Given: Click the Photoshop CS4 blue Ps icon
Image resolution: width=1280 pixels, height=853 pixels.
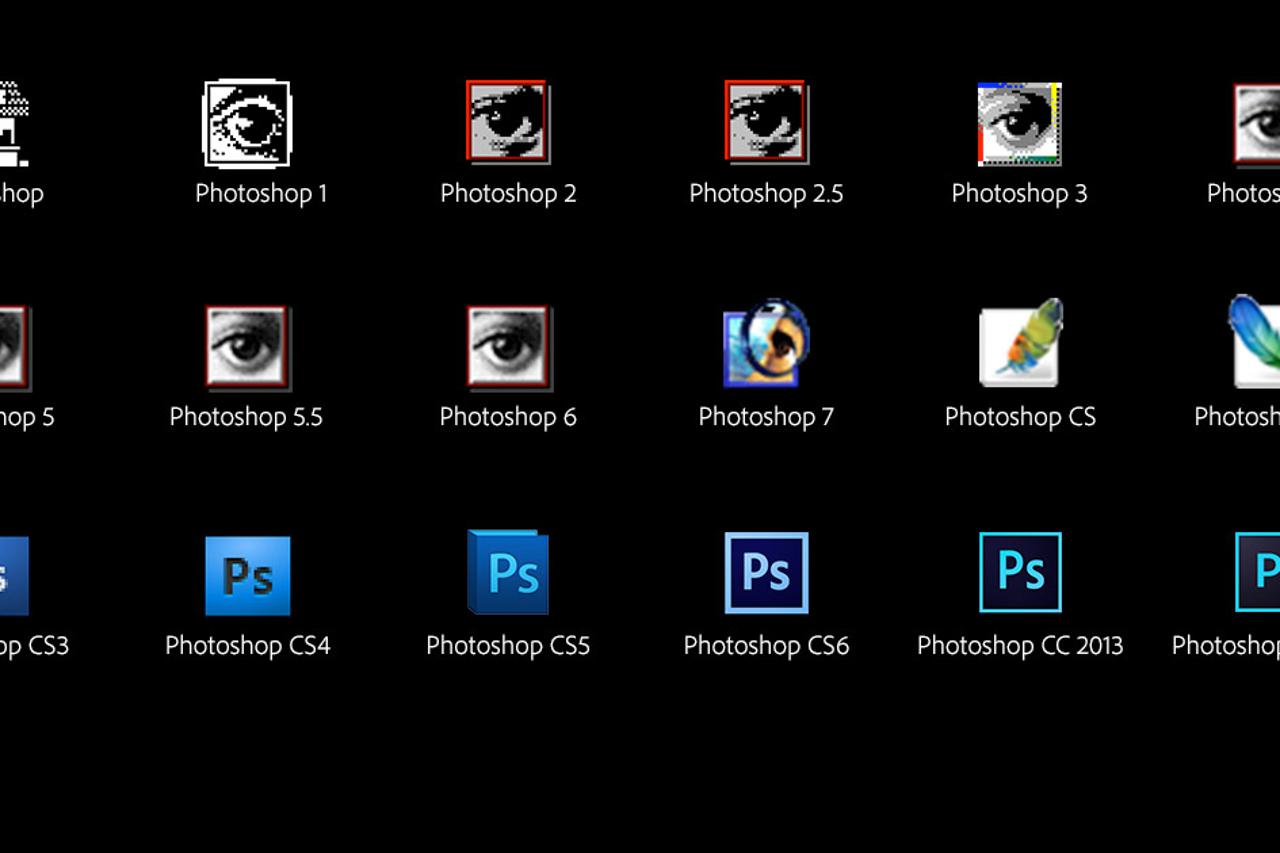Looking at the screenshot, I should (247, 573).
